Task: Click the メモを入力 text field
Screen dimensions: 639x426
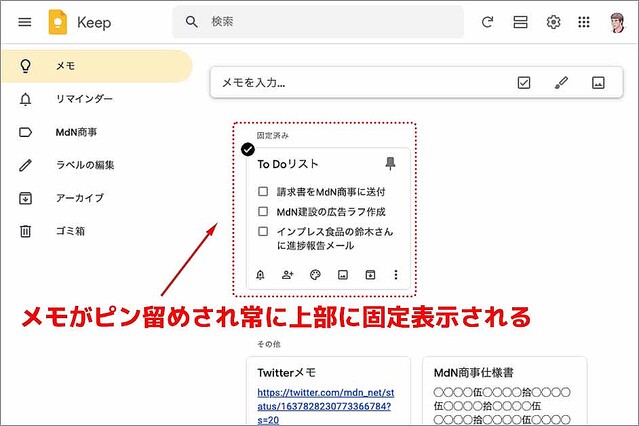Action: pos(350,83)
